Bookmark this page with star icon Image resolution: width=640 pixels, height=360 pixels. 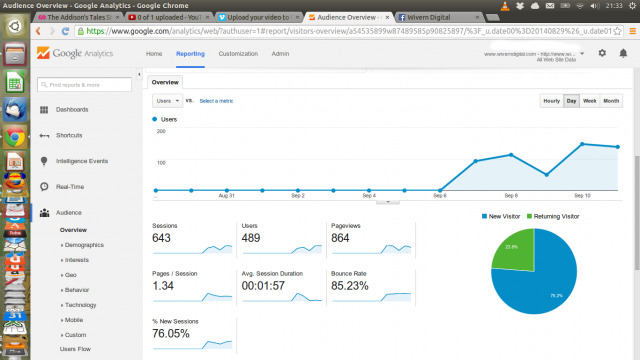[x=618, y=31]
